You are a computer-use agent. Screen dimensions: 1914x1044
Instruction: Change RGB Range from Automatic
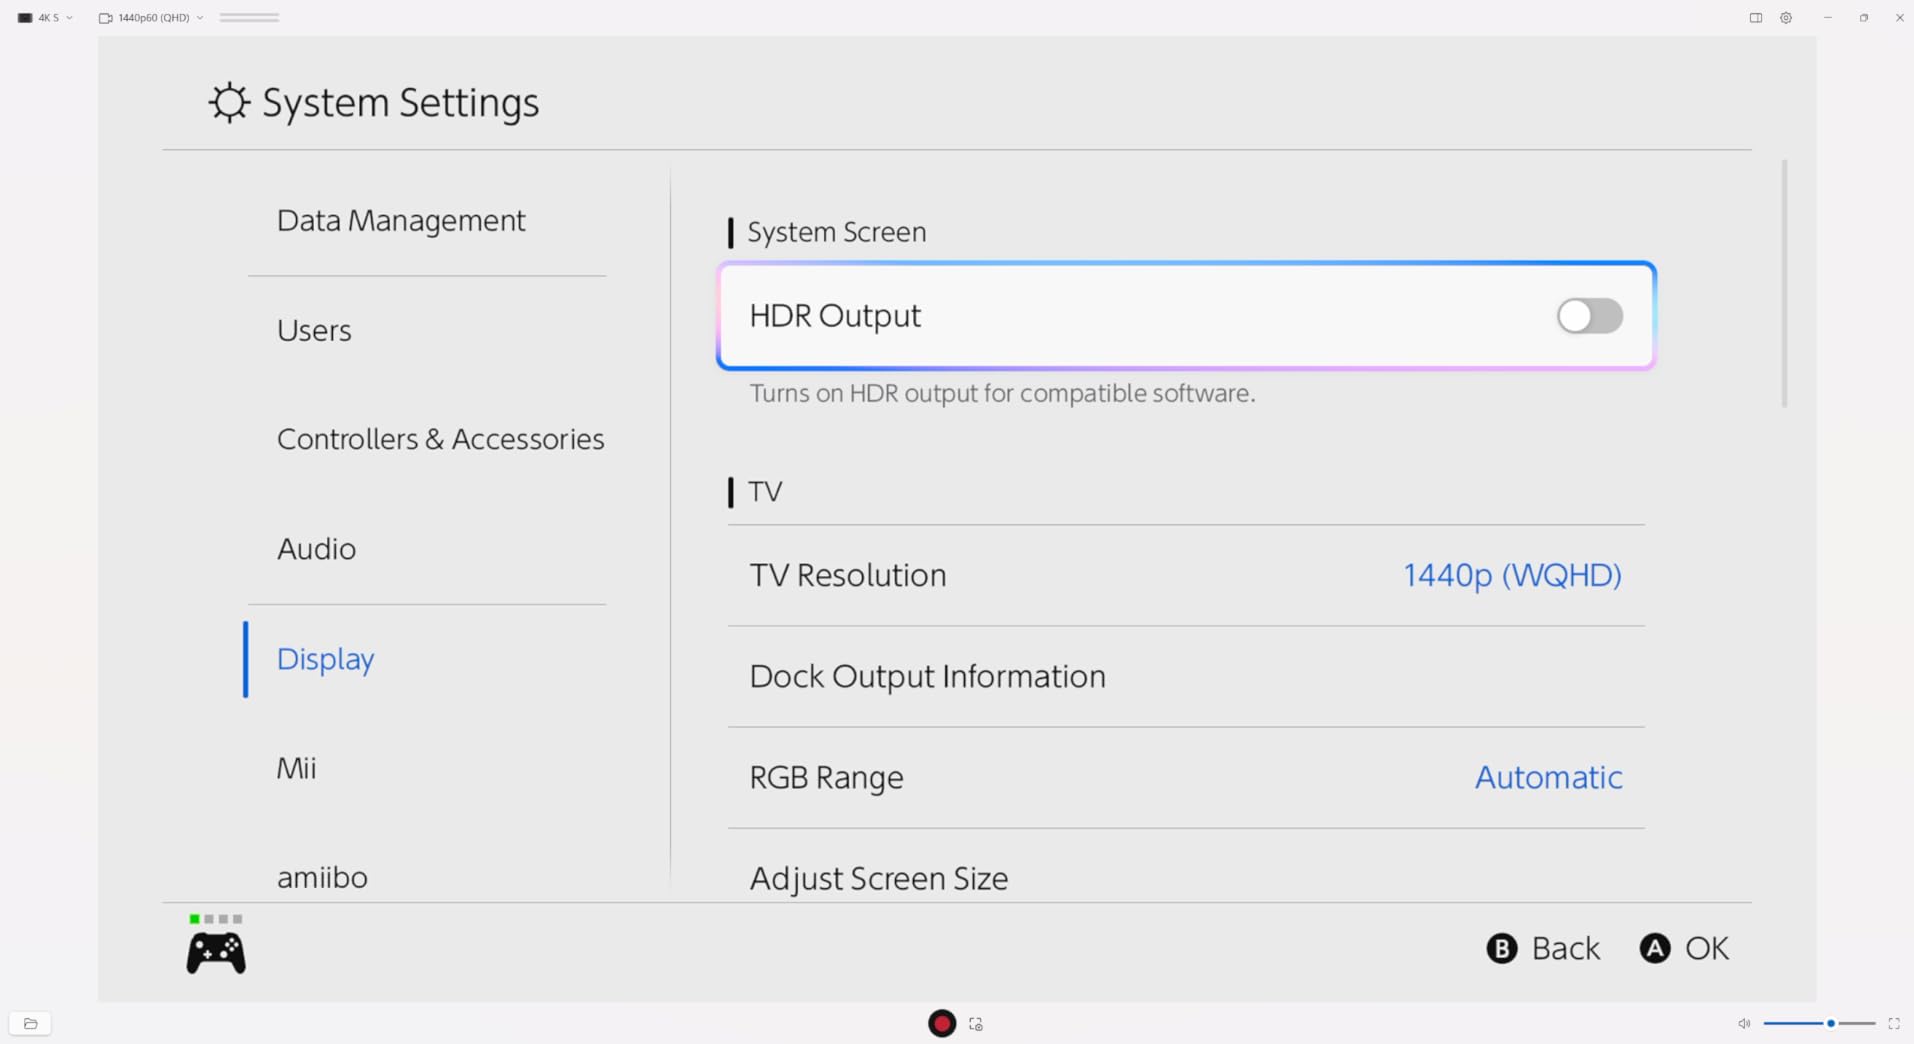click(x=1547, y=777)
